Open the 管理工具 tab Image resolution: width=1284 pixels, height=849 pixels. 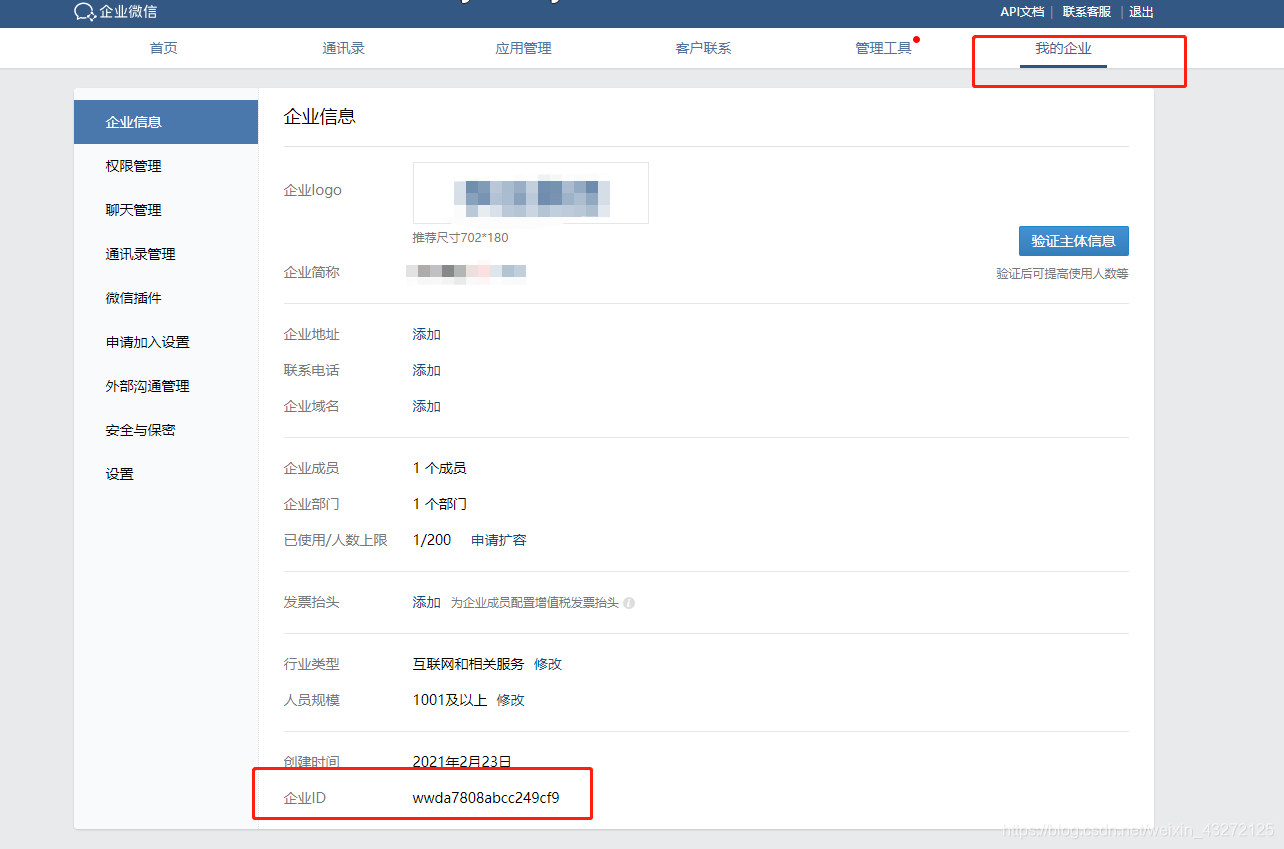tap(883, 48)
